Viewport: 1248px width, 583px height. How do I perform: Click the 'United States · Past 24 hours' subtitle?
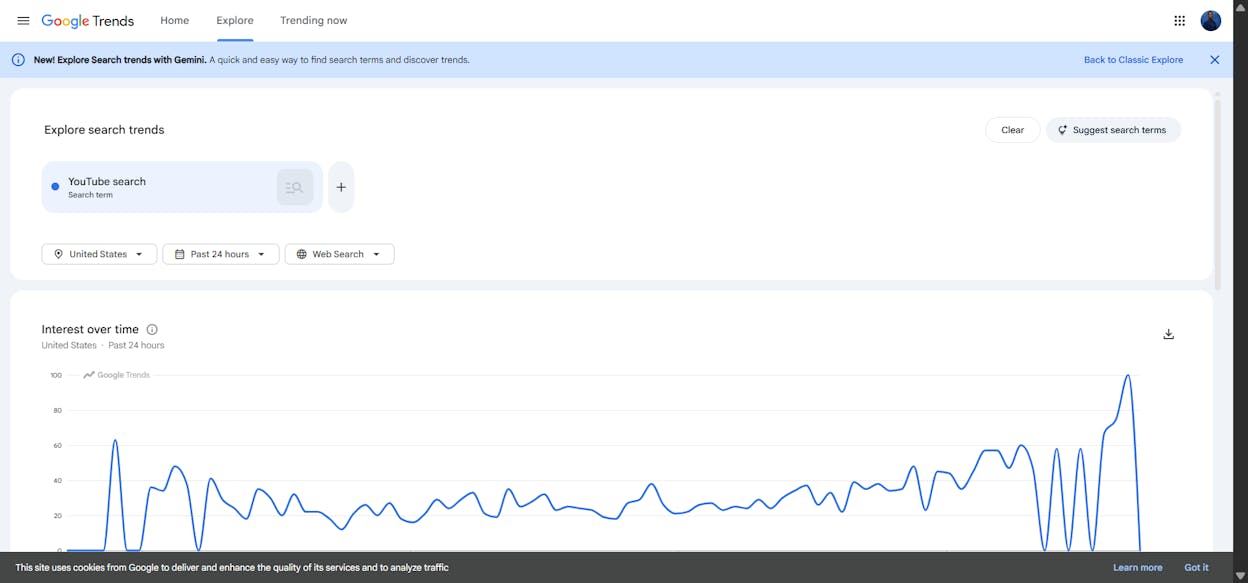click(103, 345)
